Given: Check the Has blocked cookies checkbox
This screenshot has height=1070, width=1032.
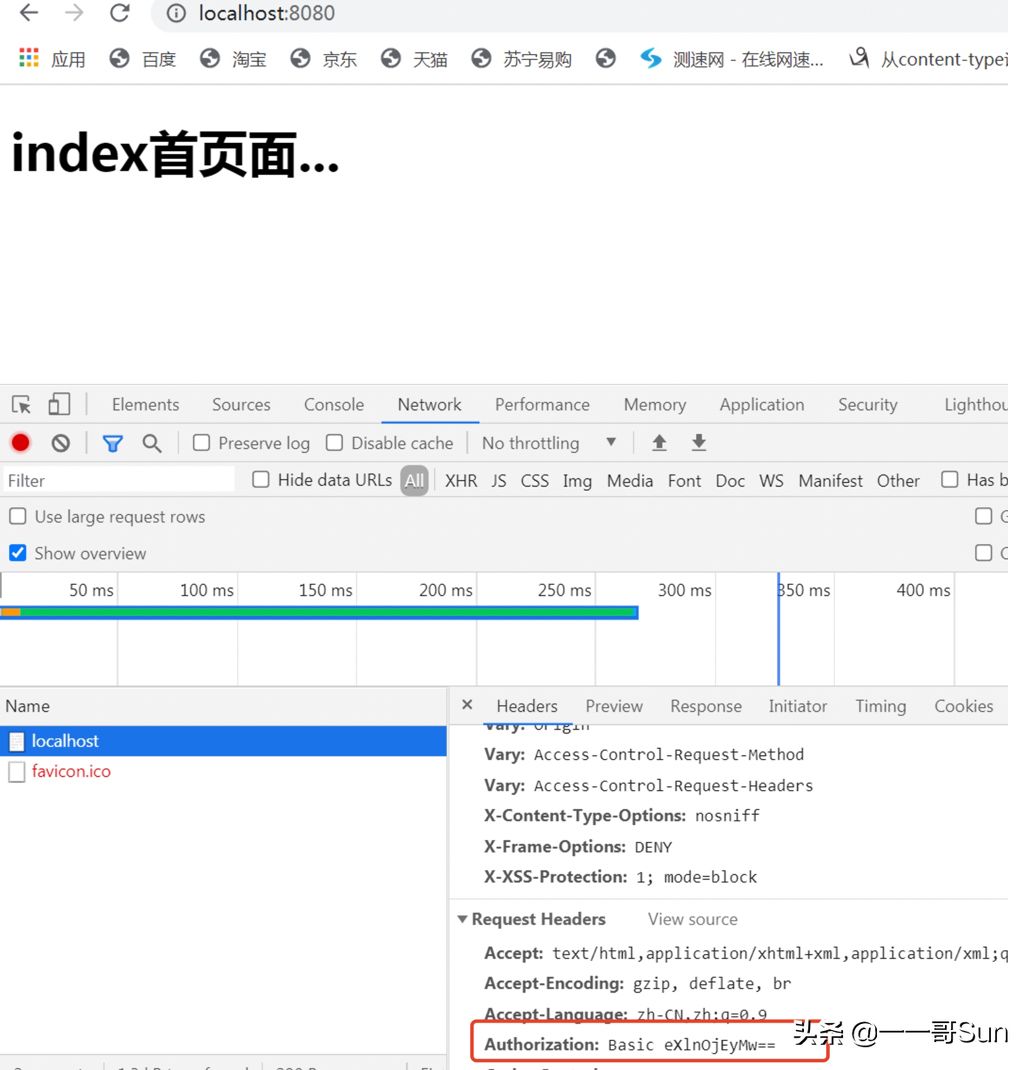Looking at the screenshot, I should point(949,480).
